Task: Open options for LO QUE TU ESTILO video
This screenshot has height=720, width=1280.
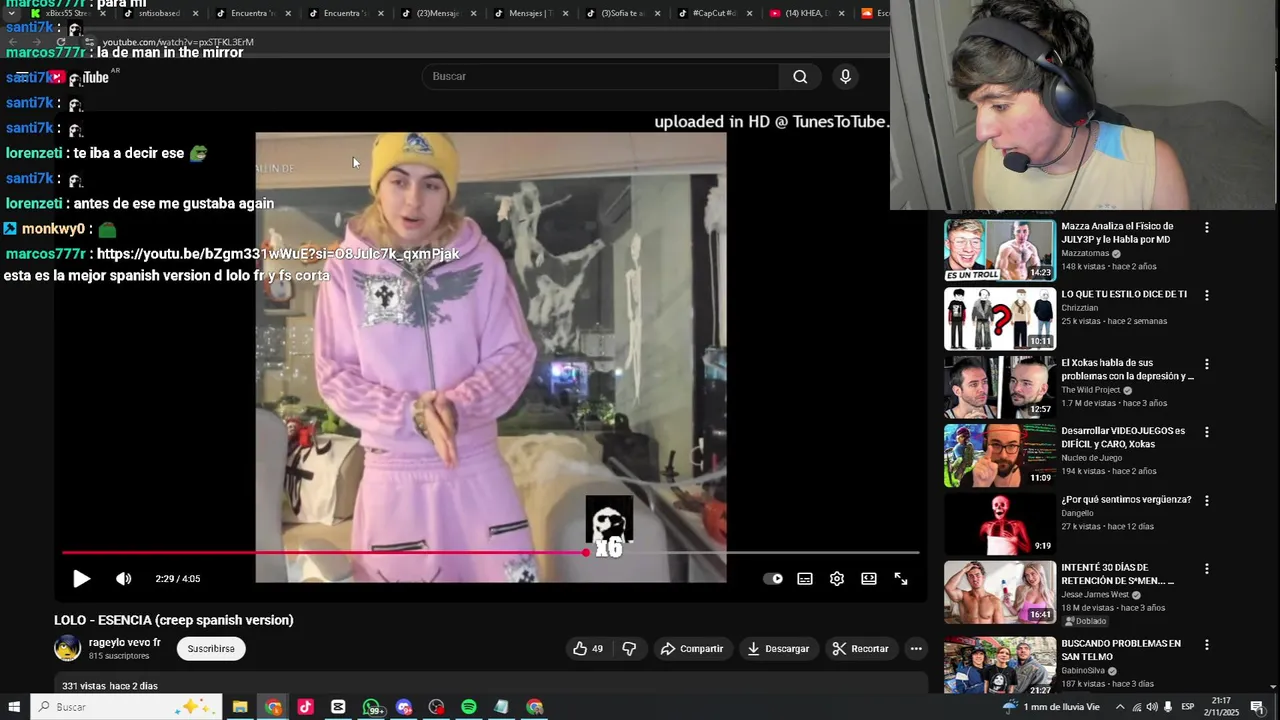Action: tap(1207, 296)
